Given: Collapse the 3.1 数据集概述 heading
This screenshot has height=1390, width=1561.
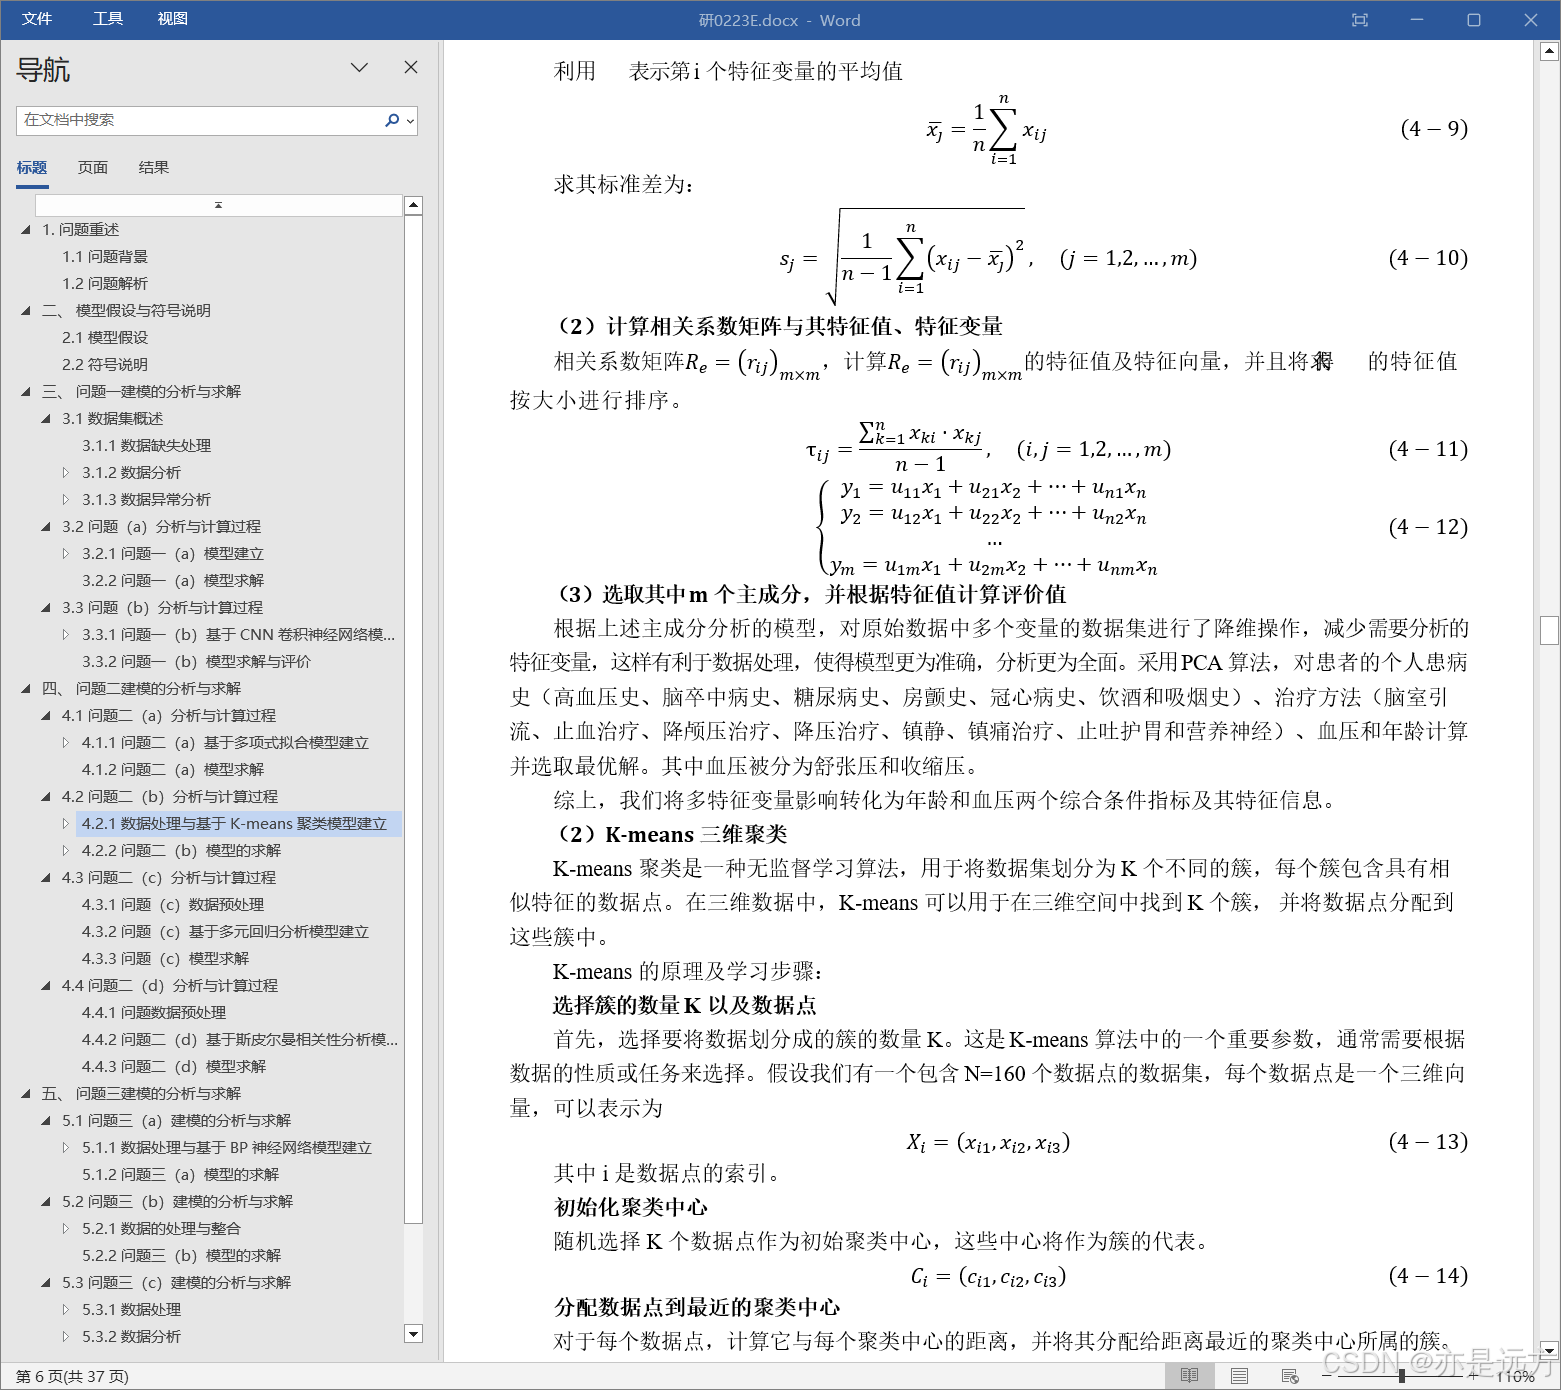Looking at the screenshot, I should (x=46, y=419).
